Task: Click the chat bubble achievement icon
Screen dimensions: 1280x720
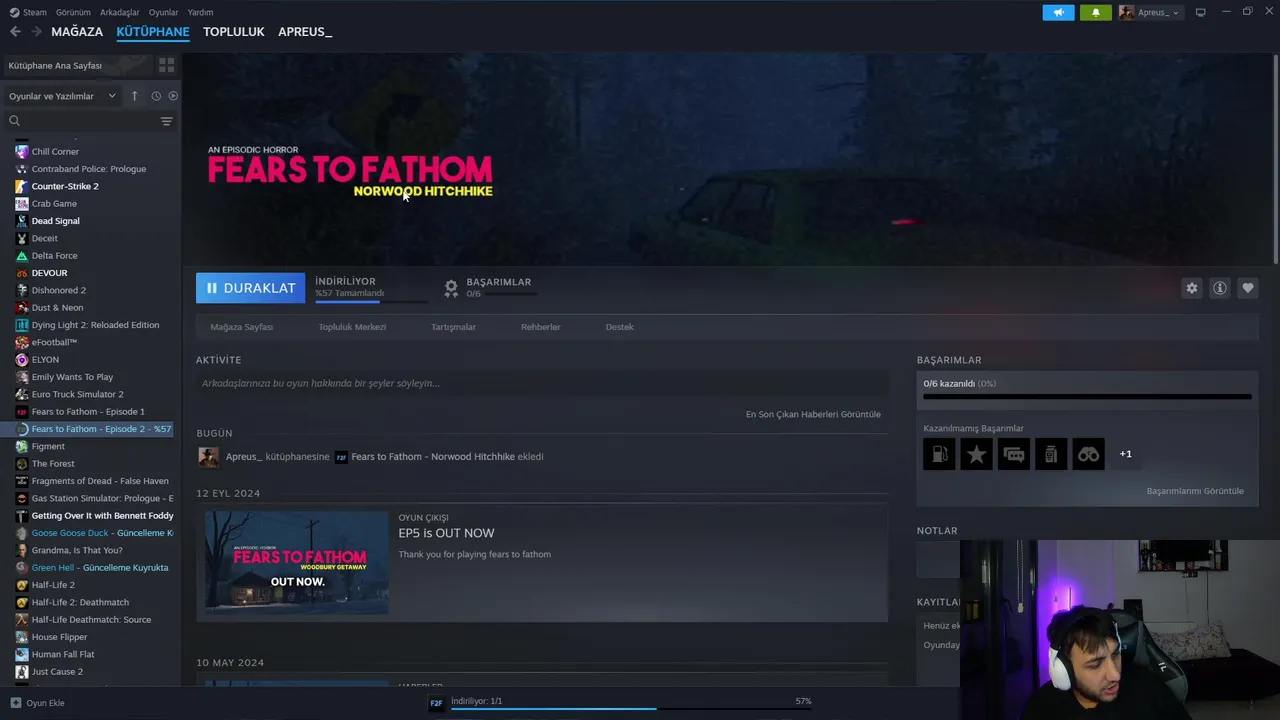Action: point(1013,454)
